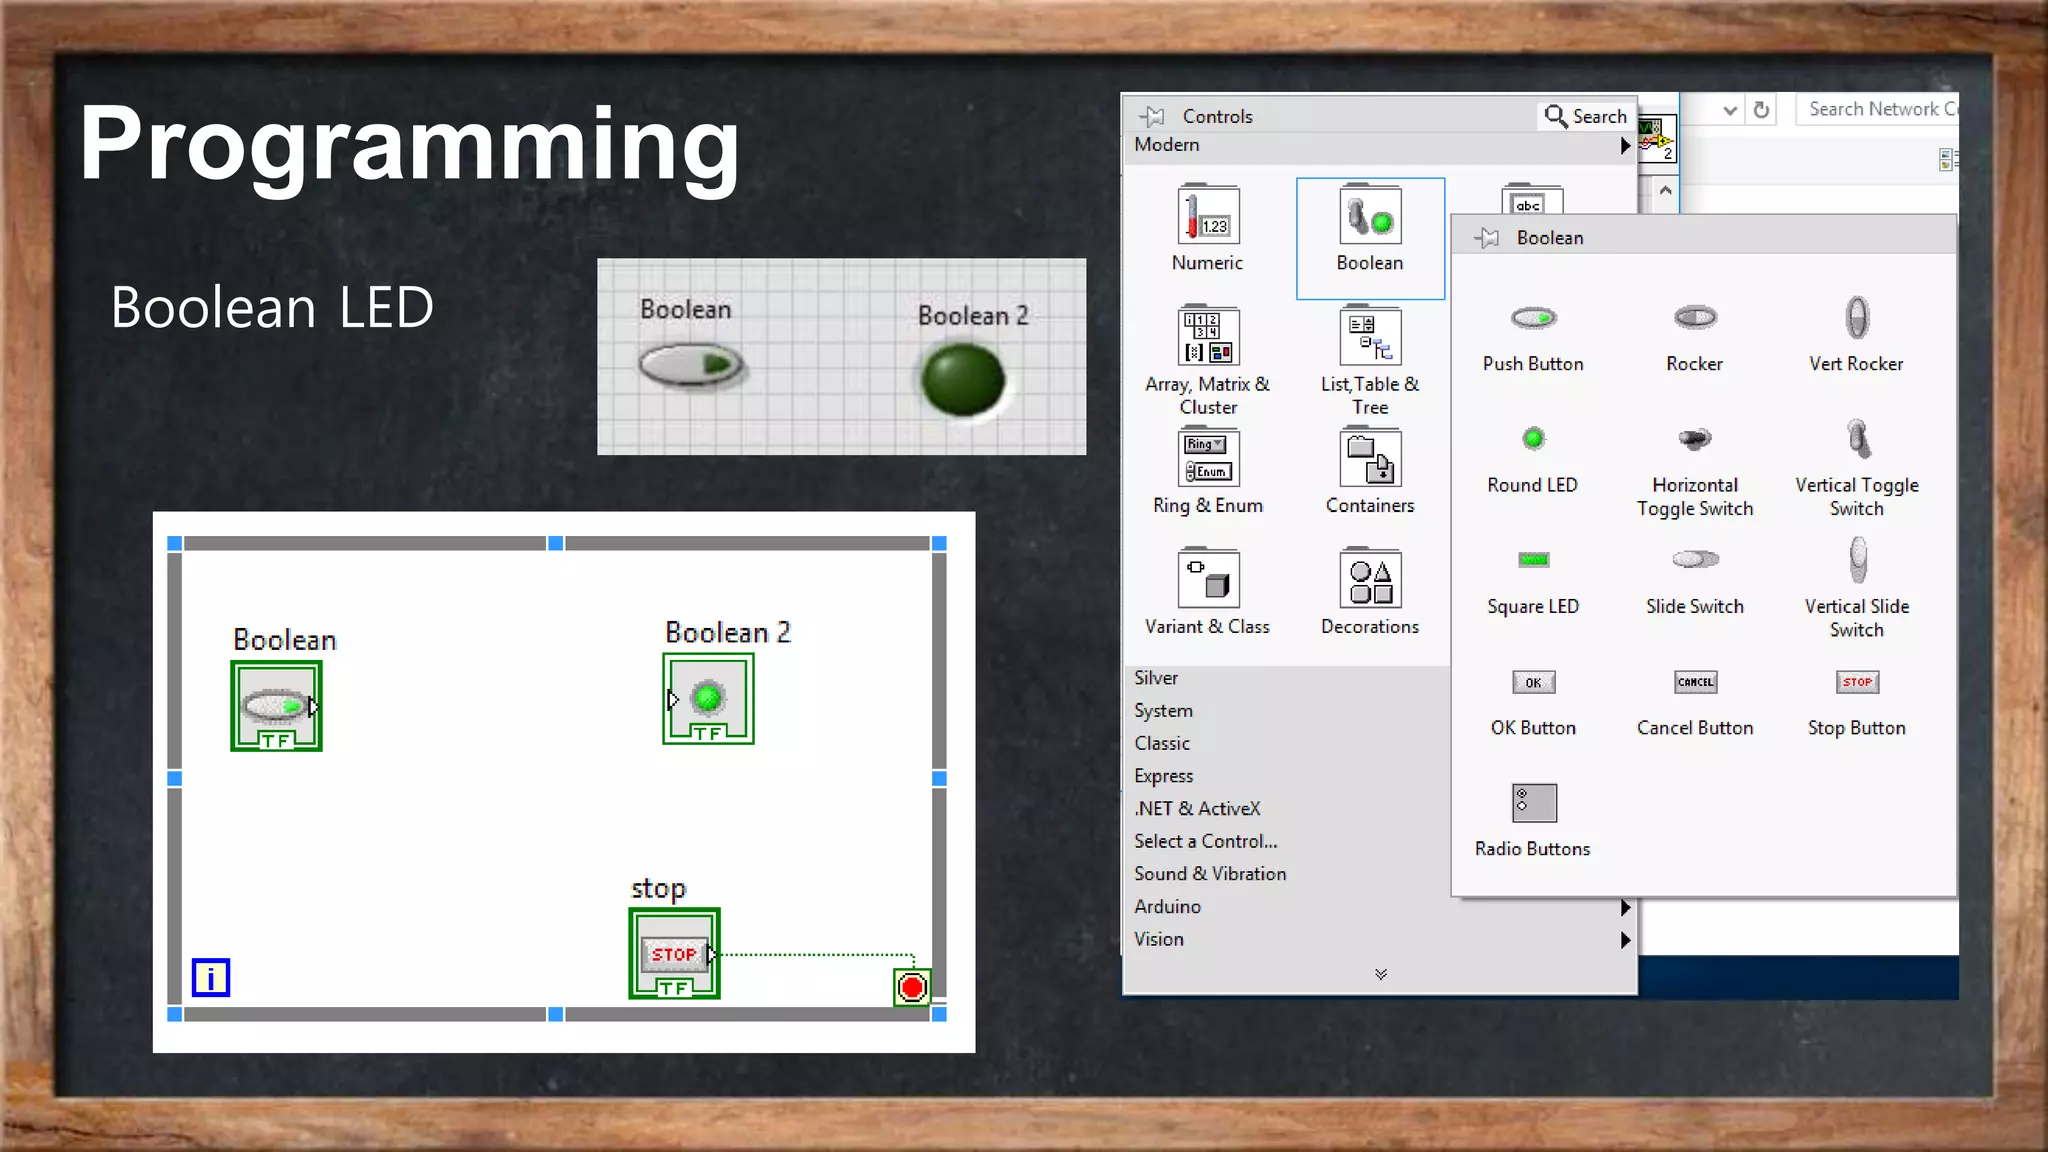Click the loop condition stop terminal

point(912,988)
